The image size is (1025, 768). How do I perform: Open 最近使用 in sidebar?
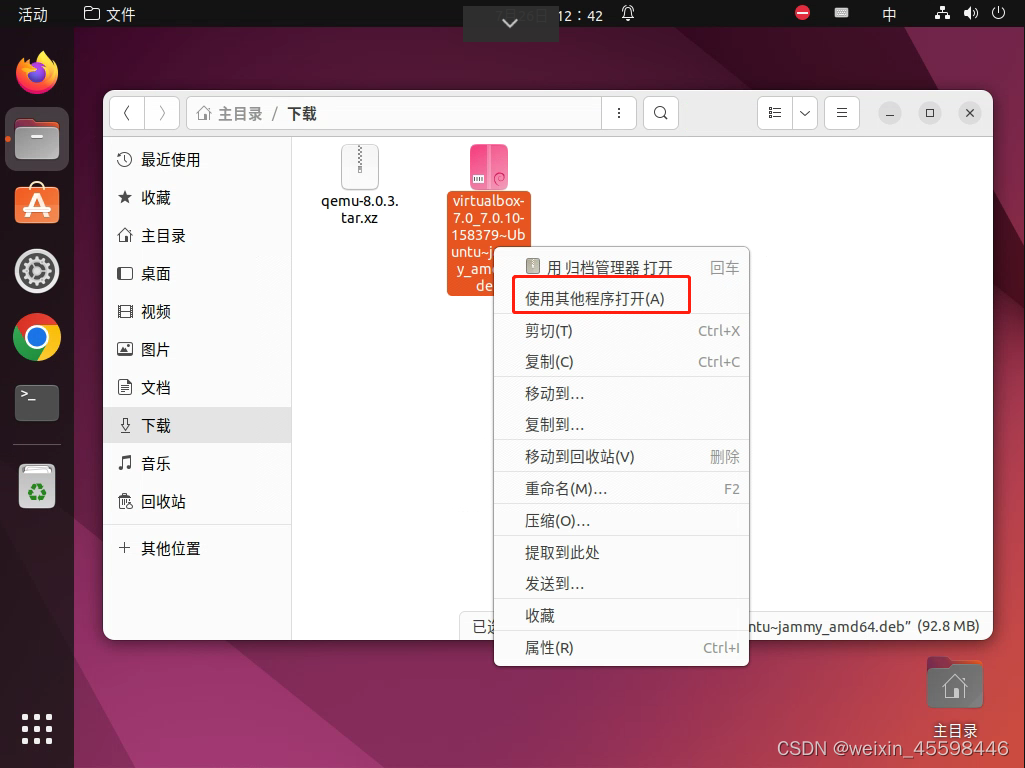197,159
